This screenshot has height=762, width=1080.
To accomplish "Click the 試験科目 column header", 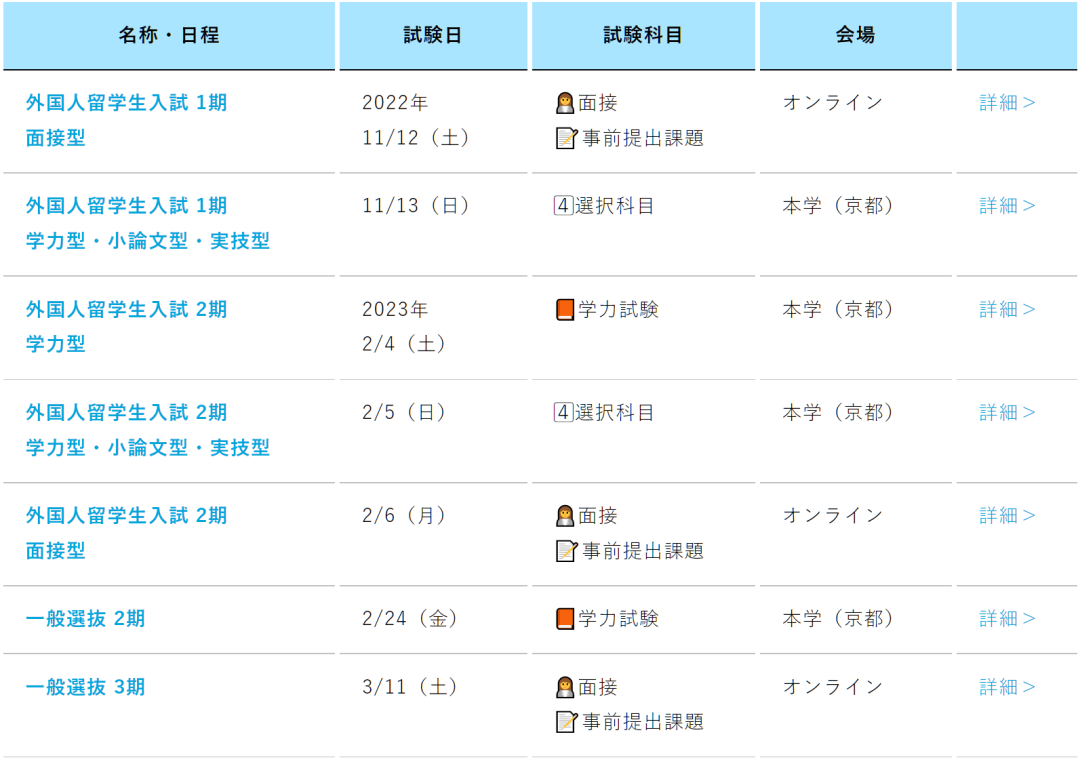I will coord(643,35).
